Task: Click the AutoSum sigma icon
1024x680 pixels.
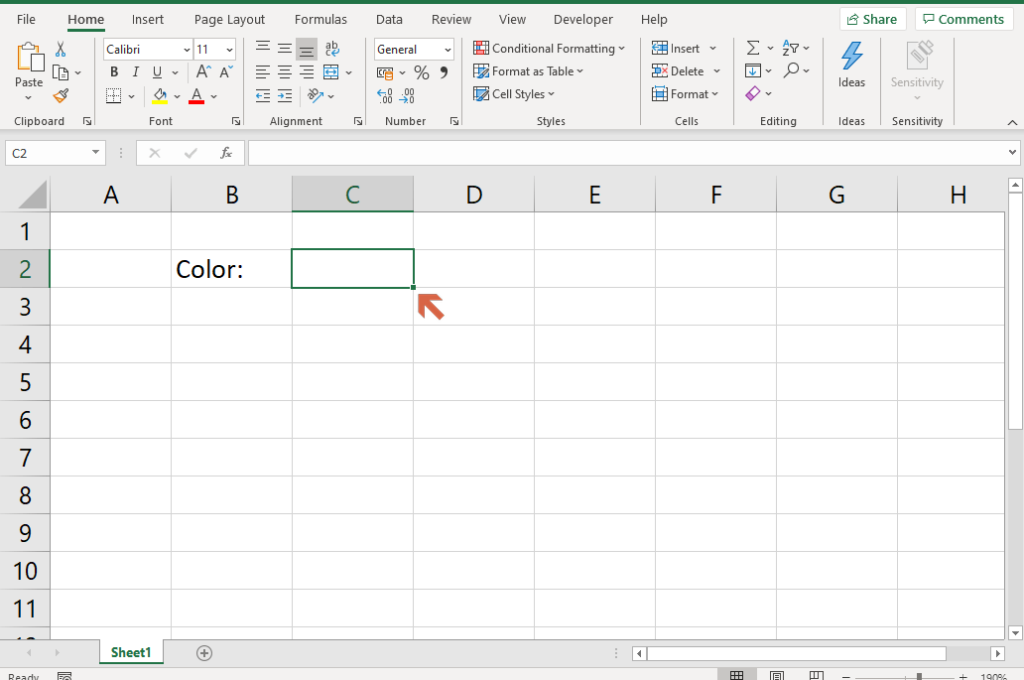Action: 753,48
